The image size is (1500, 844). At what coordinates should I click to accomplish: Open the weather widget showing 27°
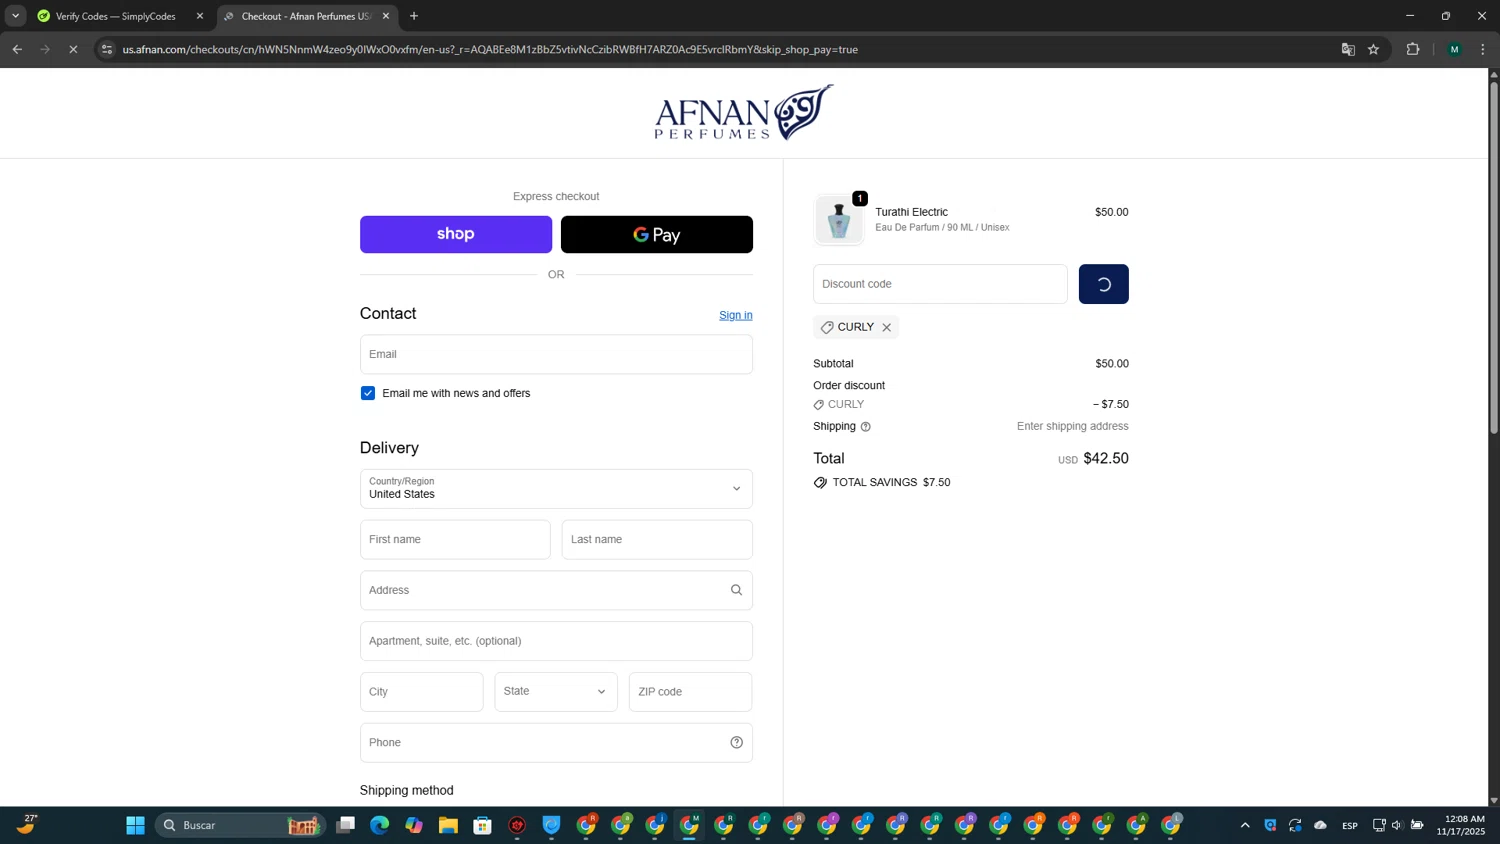pyautogui.click(x=27, y=824)
